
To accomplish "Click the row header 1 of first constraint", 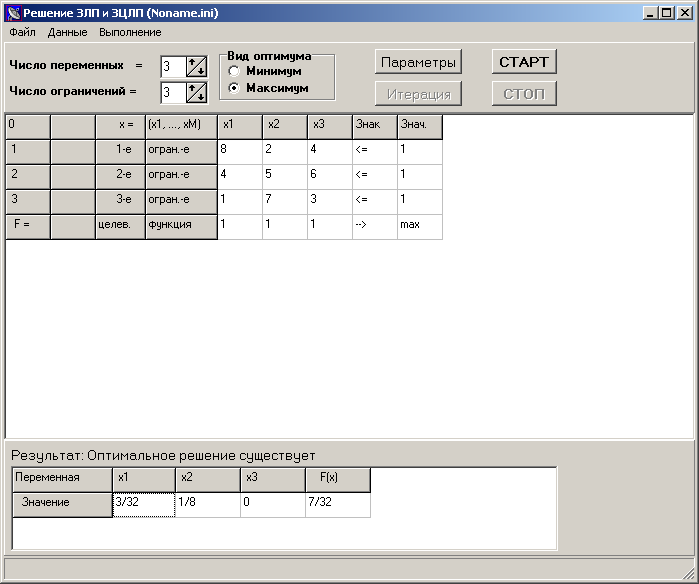I will click(28, 152).
